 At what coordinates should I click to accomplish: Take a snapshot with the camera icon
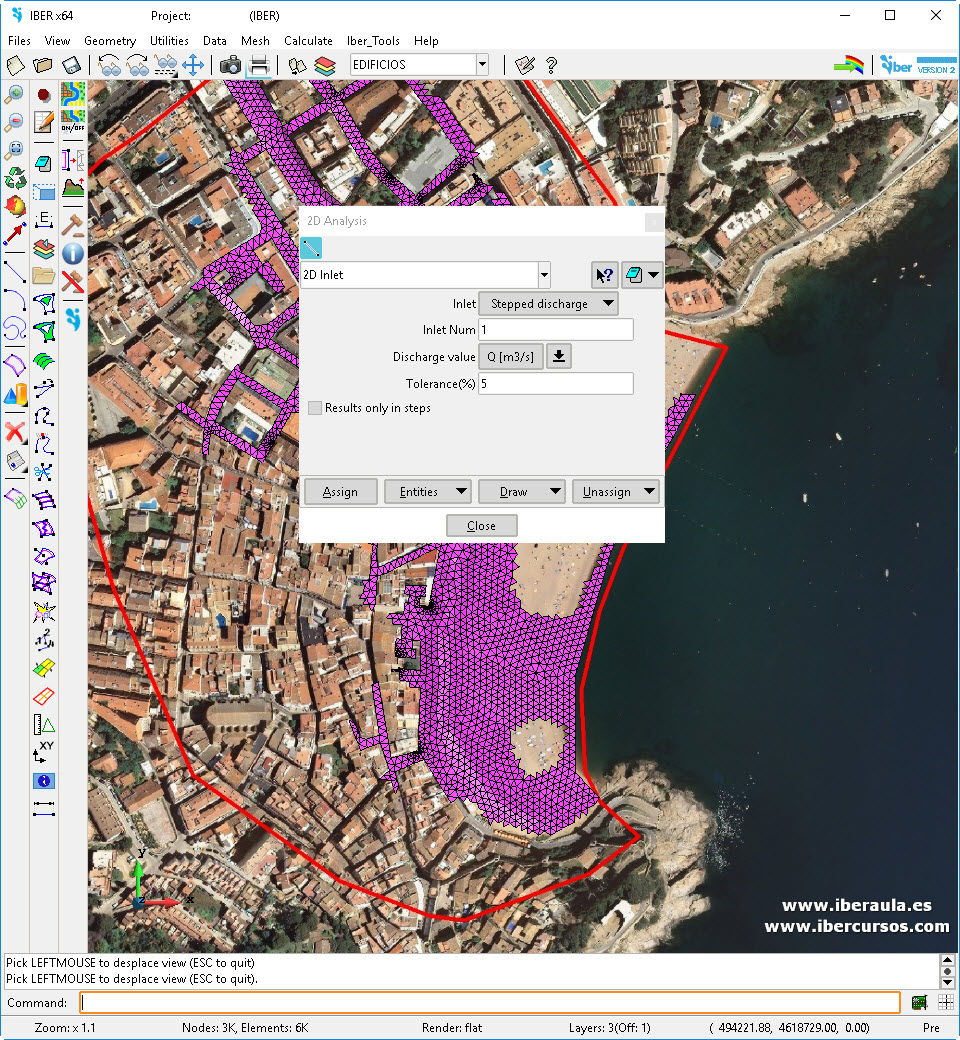[230, 65]
